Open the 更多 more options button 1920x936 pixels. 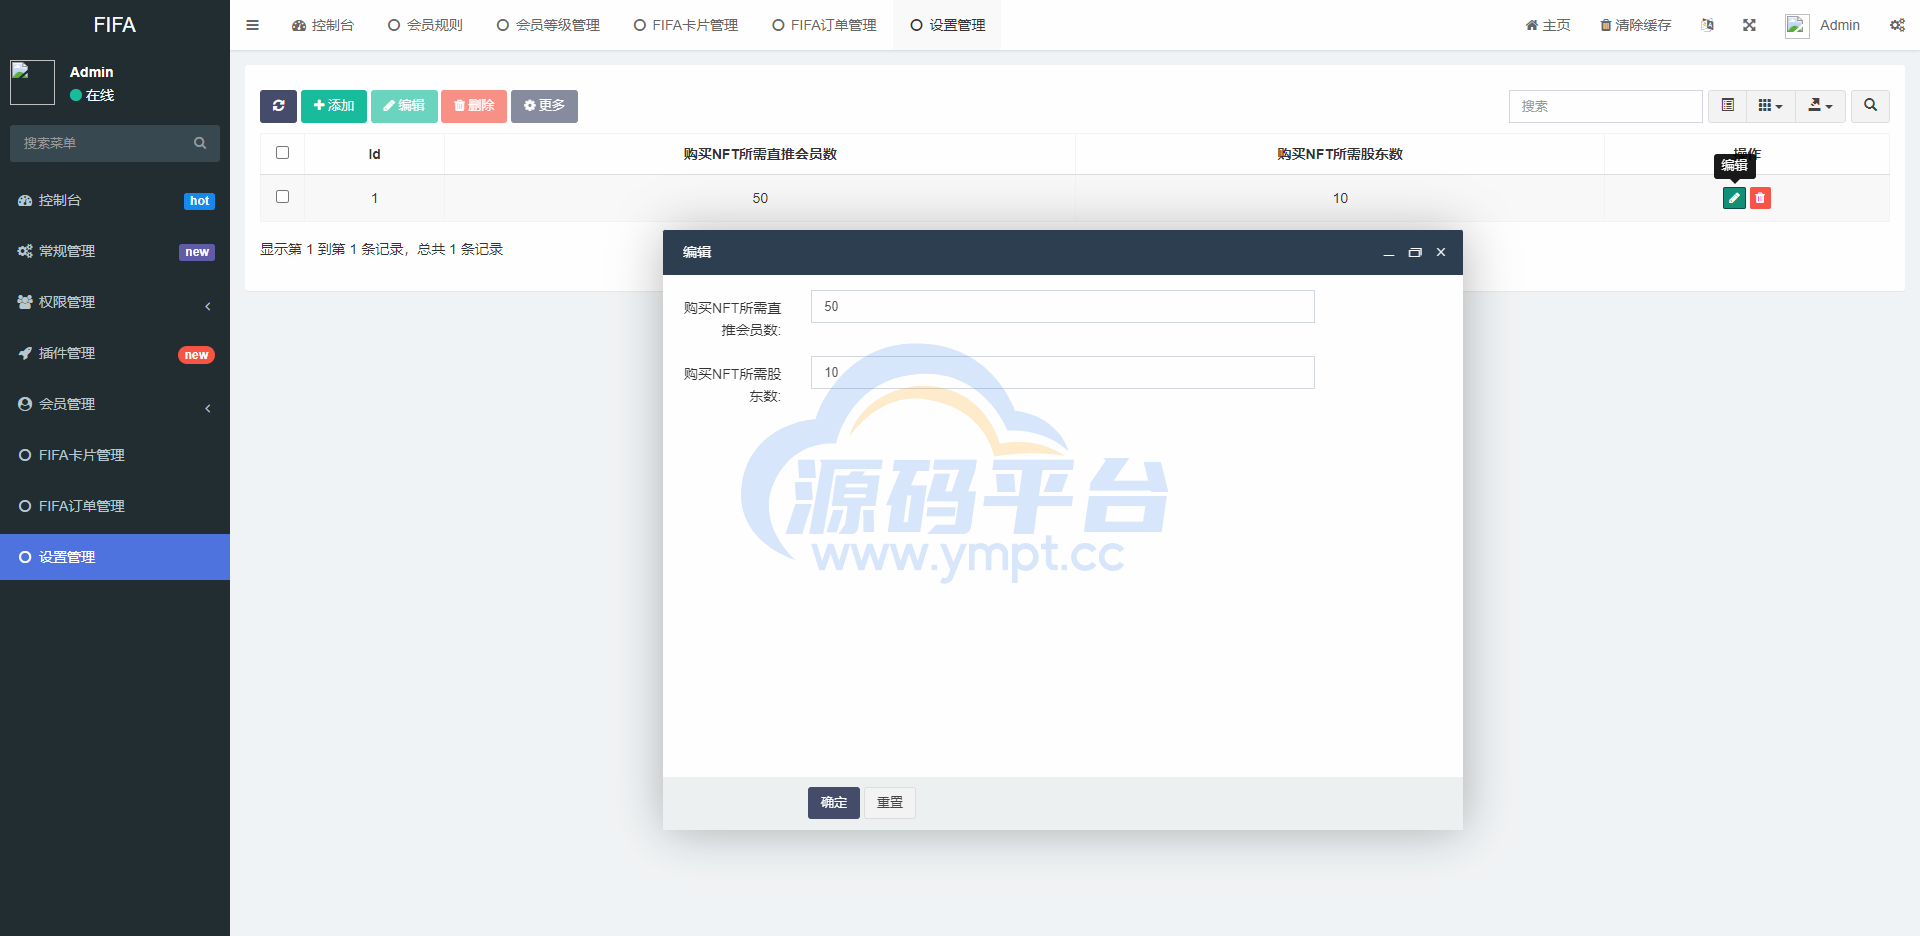(x=544, y=106)
